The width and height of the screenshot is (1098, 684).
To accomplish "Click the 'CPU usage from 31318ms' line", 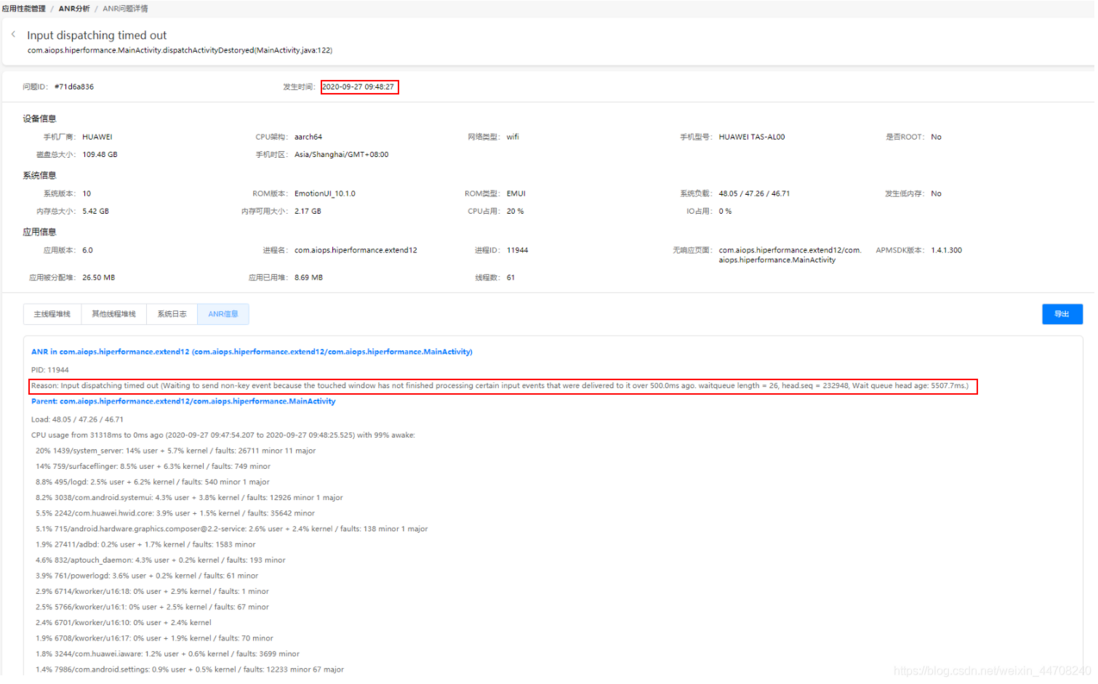I will click(x=223, y=435).
